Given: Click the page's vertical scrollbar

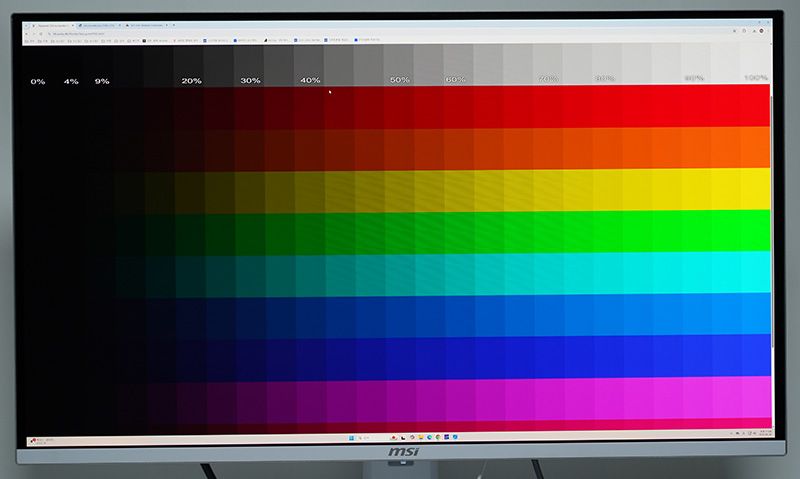Looking at the screenshot, I should [773, 250].
